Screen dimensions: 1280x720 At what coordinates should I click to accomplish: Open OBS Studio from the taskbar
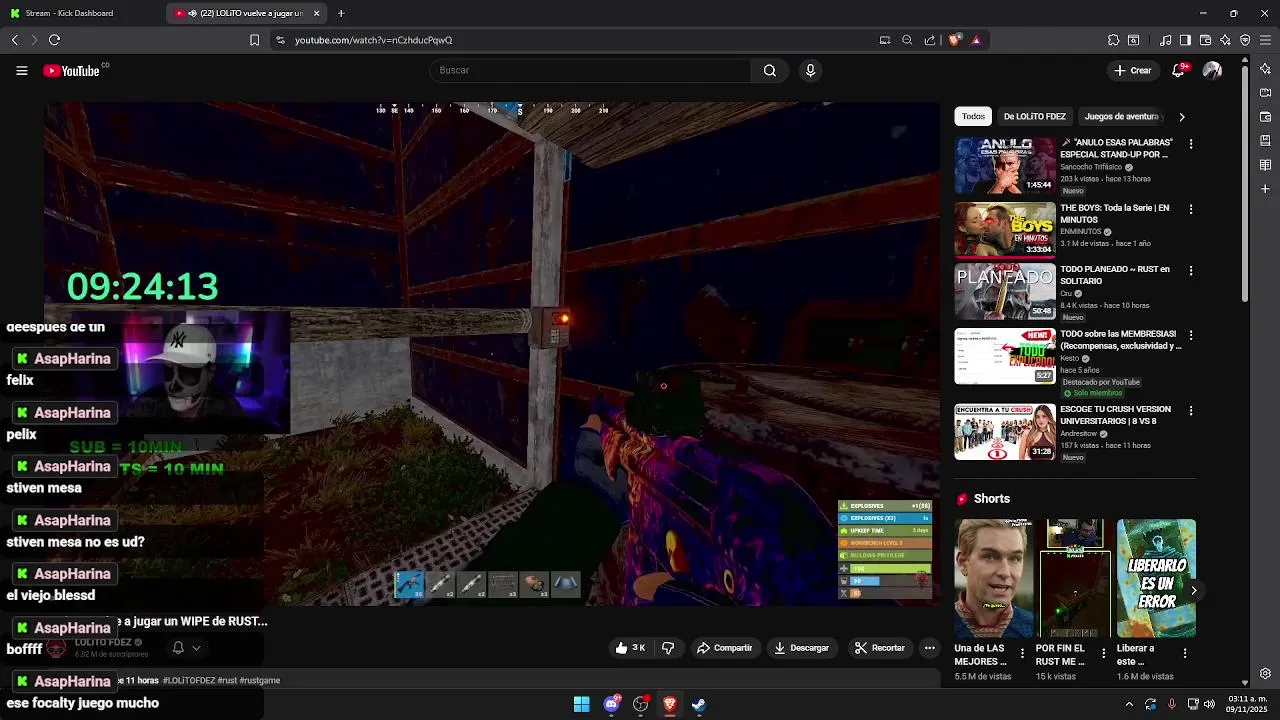click(x=641, y=704)
